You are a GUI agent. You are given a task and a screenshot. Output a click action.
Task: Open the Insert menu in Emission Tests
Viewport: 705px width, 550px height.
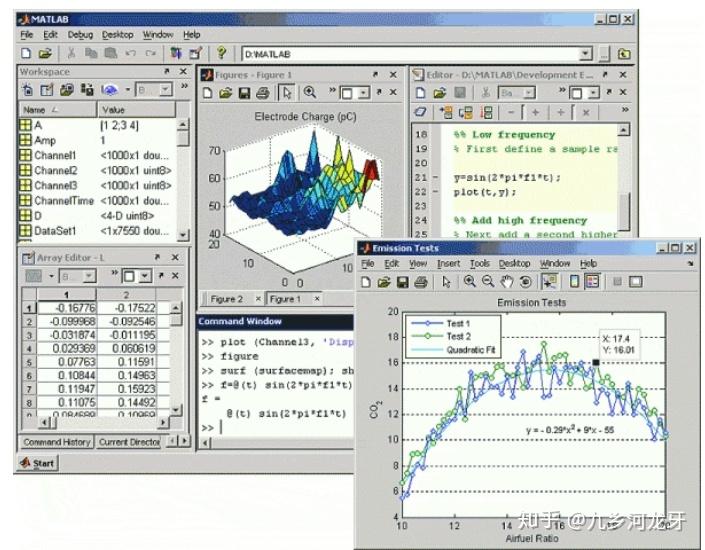point(448,264)
